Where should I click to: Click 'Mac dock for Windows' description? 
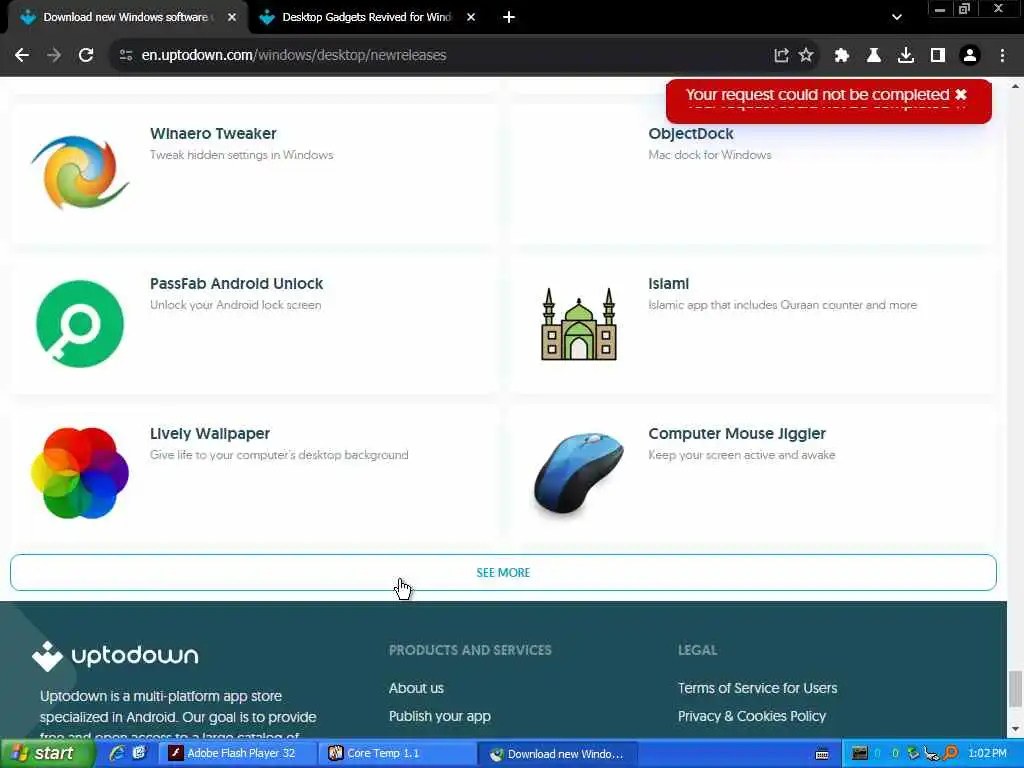pos(710,155)
